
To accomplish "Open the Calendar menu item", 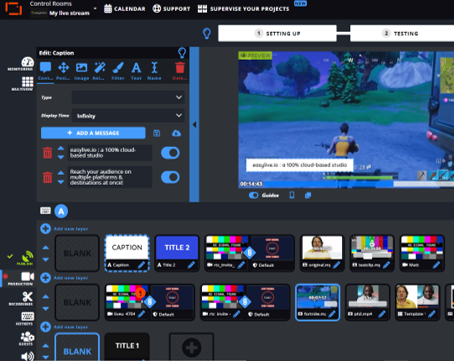I will [x=125, y=9].
